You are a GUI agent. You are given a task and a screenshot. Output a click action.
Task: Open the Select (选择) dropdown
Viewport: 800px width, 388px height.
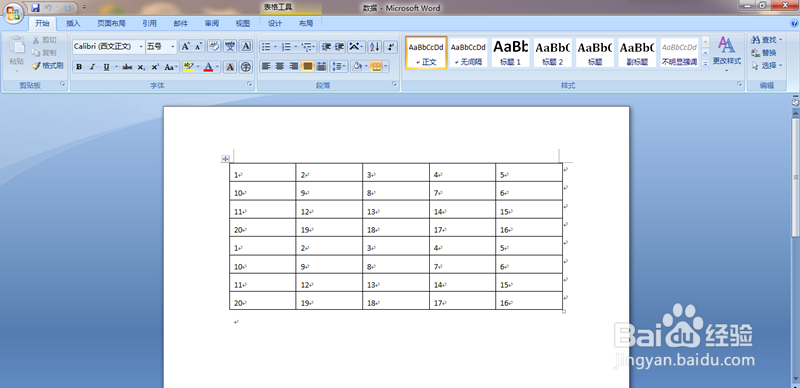pos(766,65)
